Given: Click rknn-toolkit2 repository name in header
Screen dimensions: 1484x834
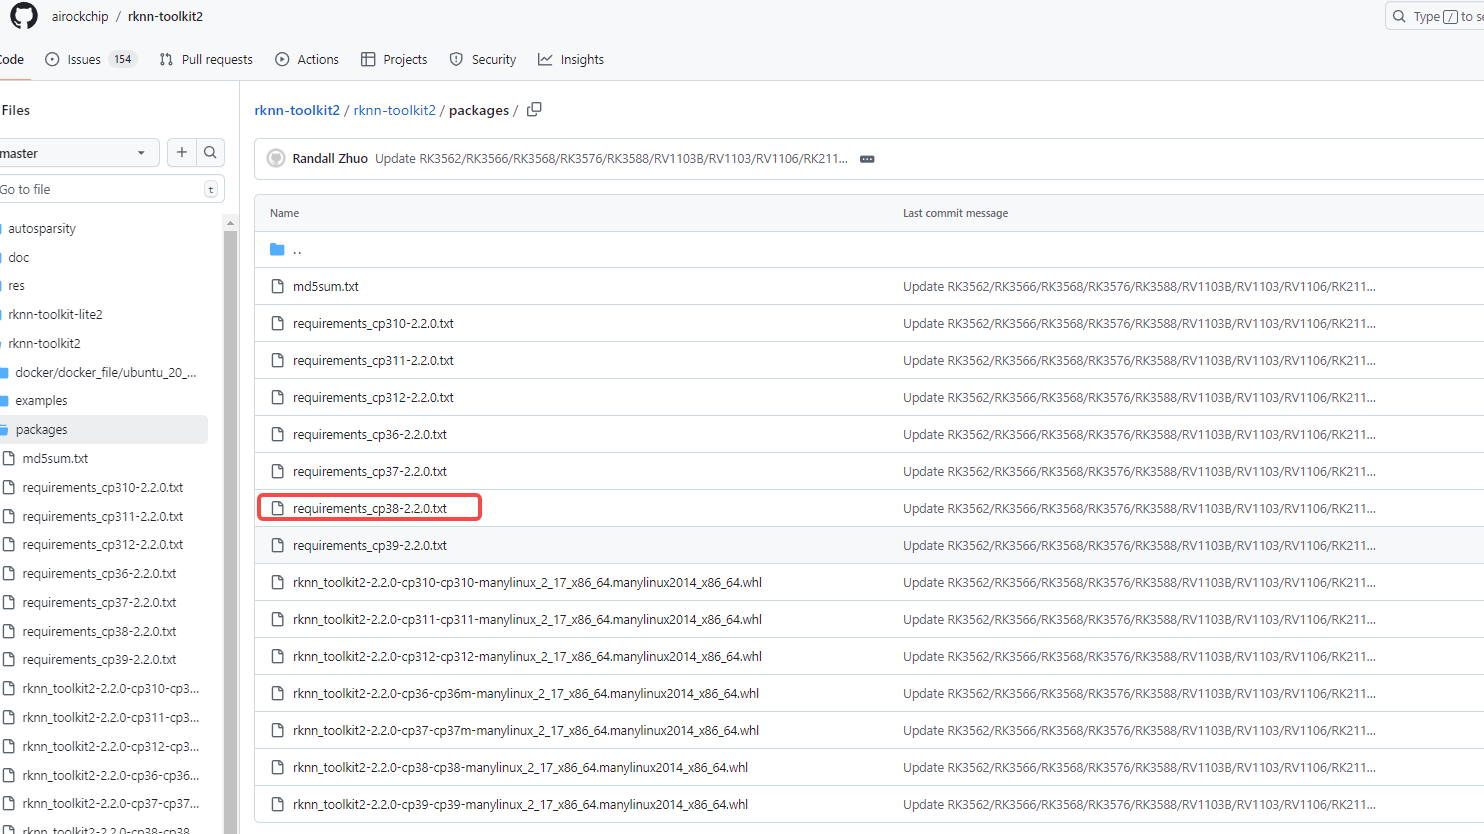Looking at the screenshot, I should point(165,16).
